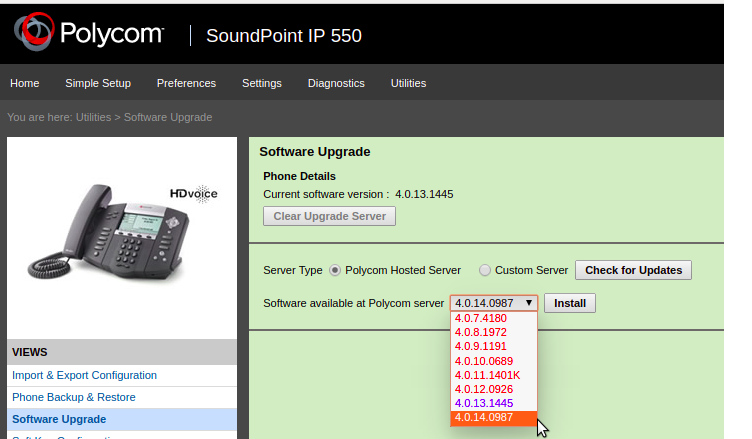752x439 pixels.
Task: Choose version 4.0.7.4180 from the list
Action: coord(494,318)
